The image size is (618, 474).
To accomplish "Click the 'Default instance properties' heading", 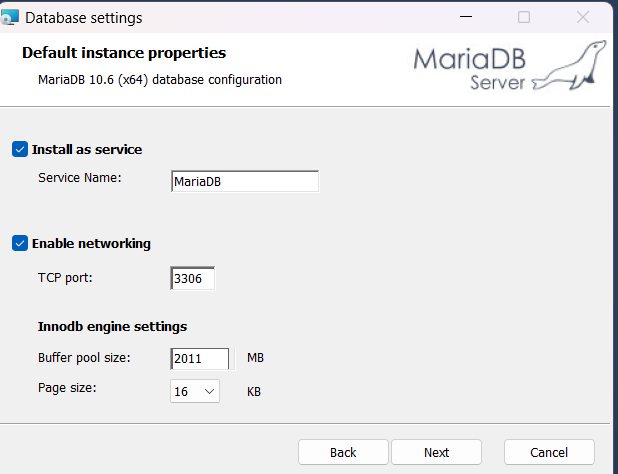I will point(124,53).
